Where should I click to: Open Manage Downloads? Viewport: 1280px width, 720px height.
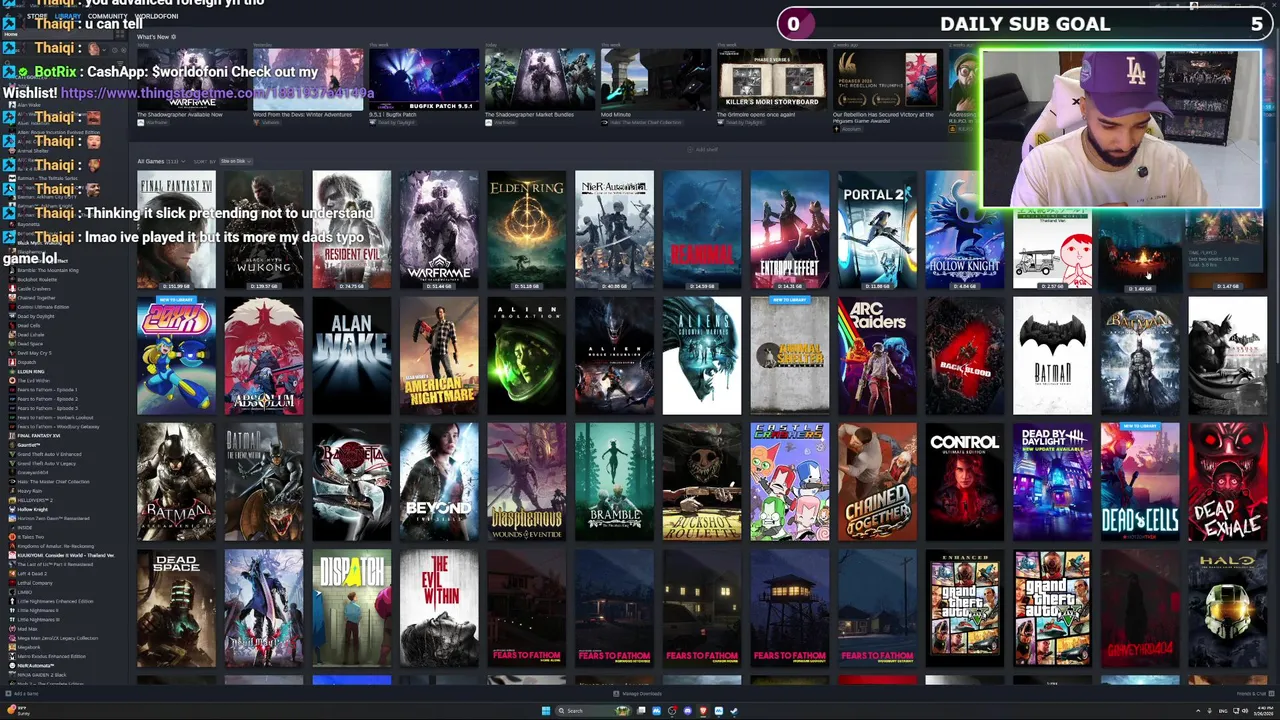[x=637, y=694]
